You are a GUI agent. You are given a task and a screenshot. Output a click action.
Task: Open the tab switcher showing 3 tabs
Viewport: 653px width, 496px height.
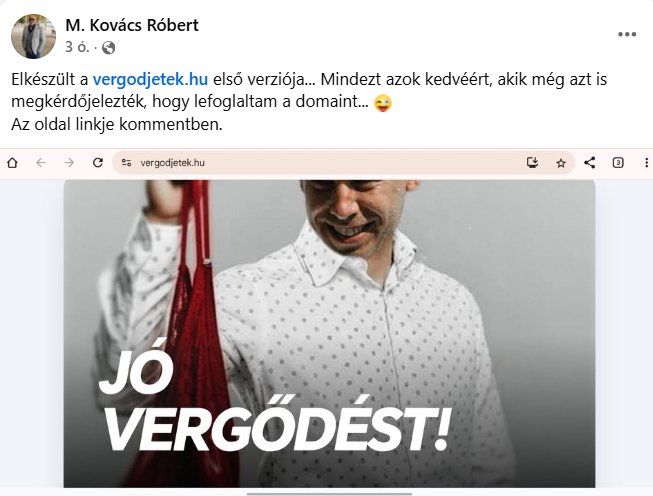[x=618, y=162]
